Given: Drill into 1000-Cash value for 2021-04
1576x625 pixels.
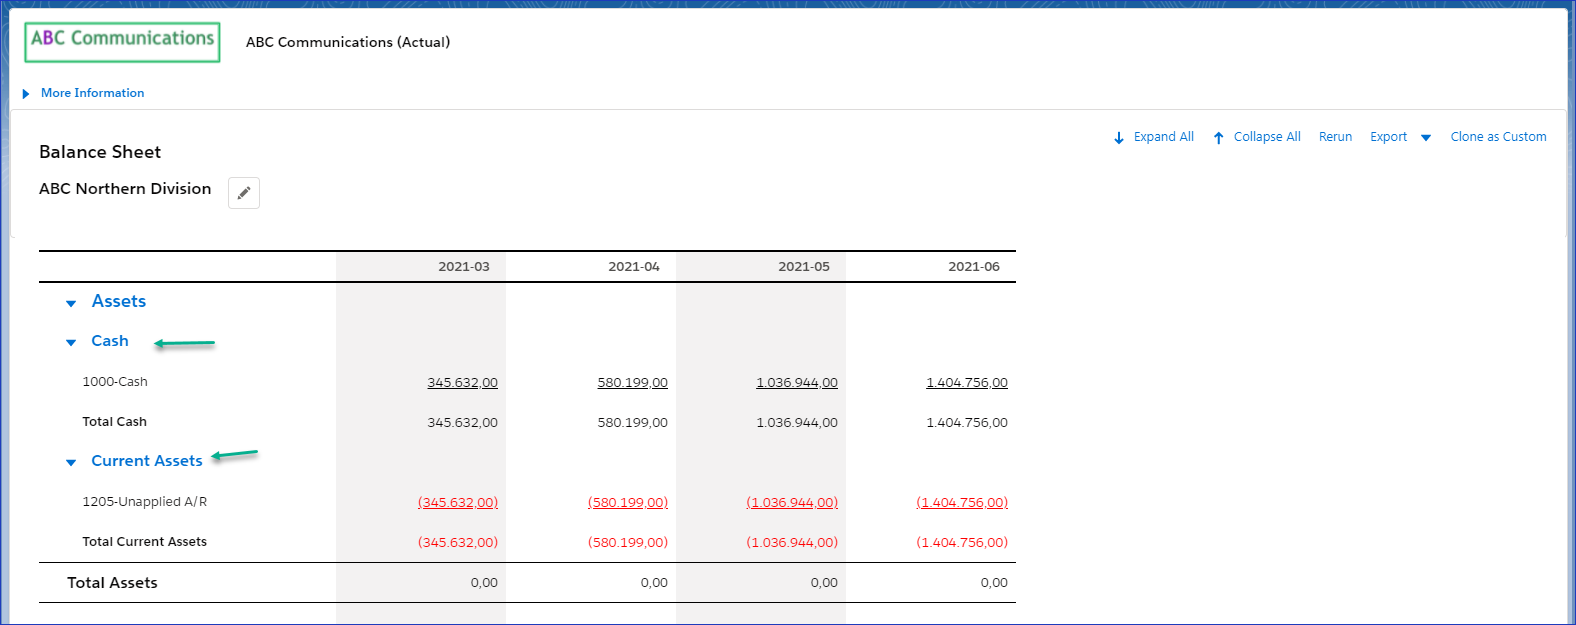Looking at the screenshot, I should pos(632,383).
